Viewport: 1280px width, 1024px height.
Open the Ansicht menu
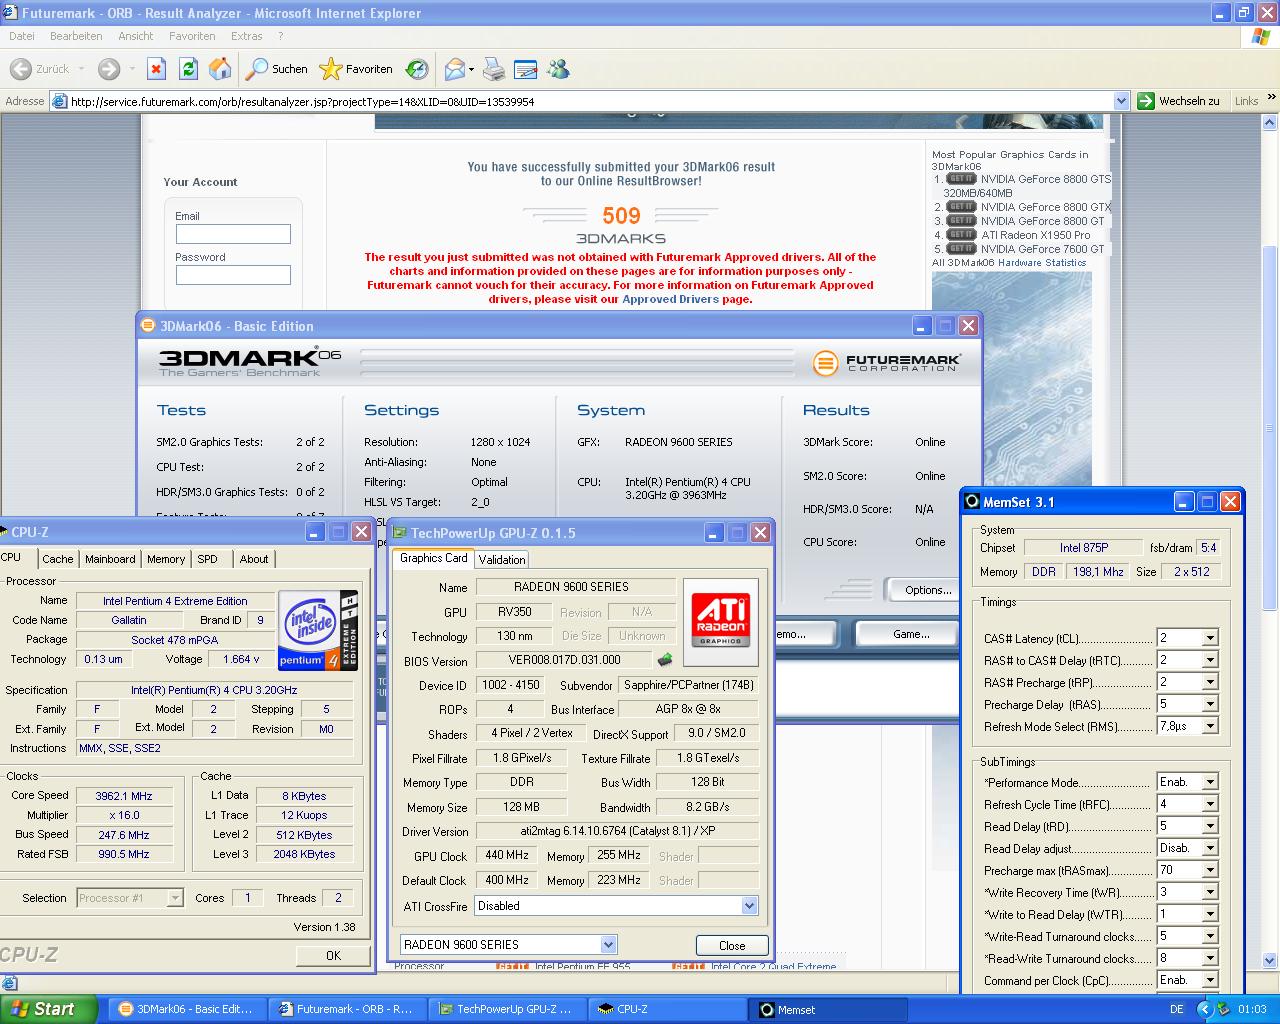click(x=136, y=36)
